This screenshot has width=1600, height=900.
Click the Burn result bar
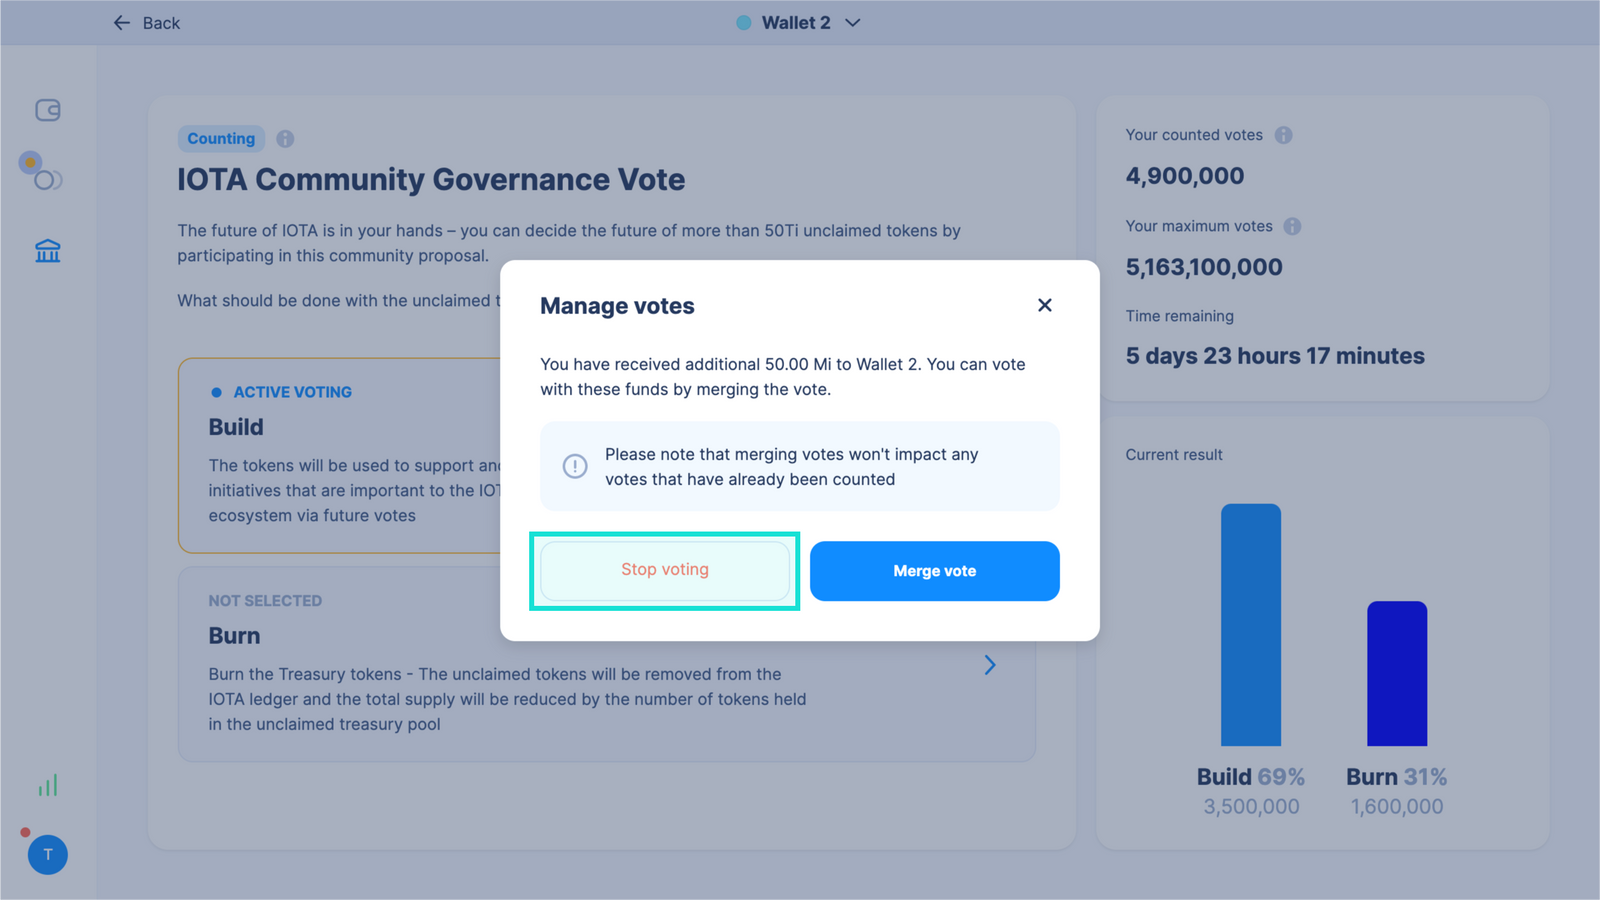[1397, 673]
